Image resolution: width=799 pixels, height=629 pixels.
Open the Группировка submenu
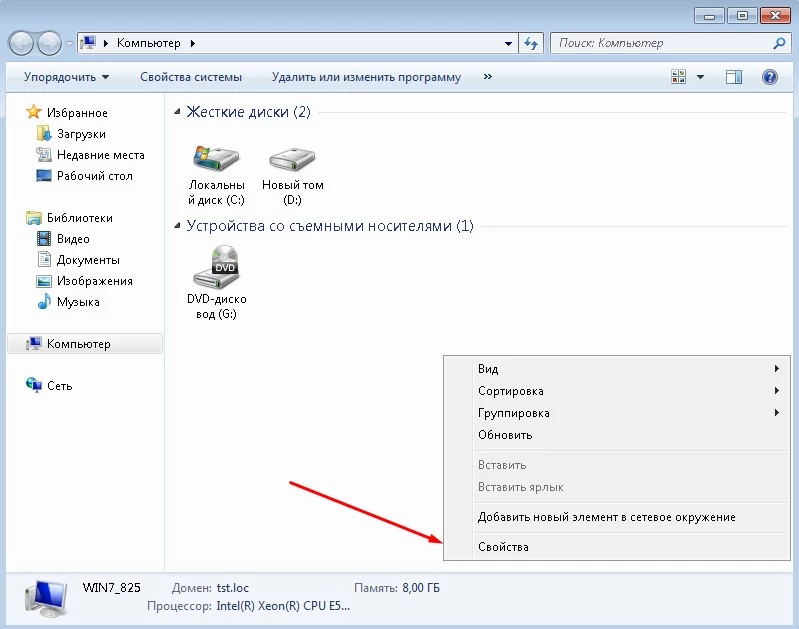(617, 413)
